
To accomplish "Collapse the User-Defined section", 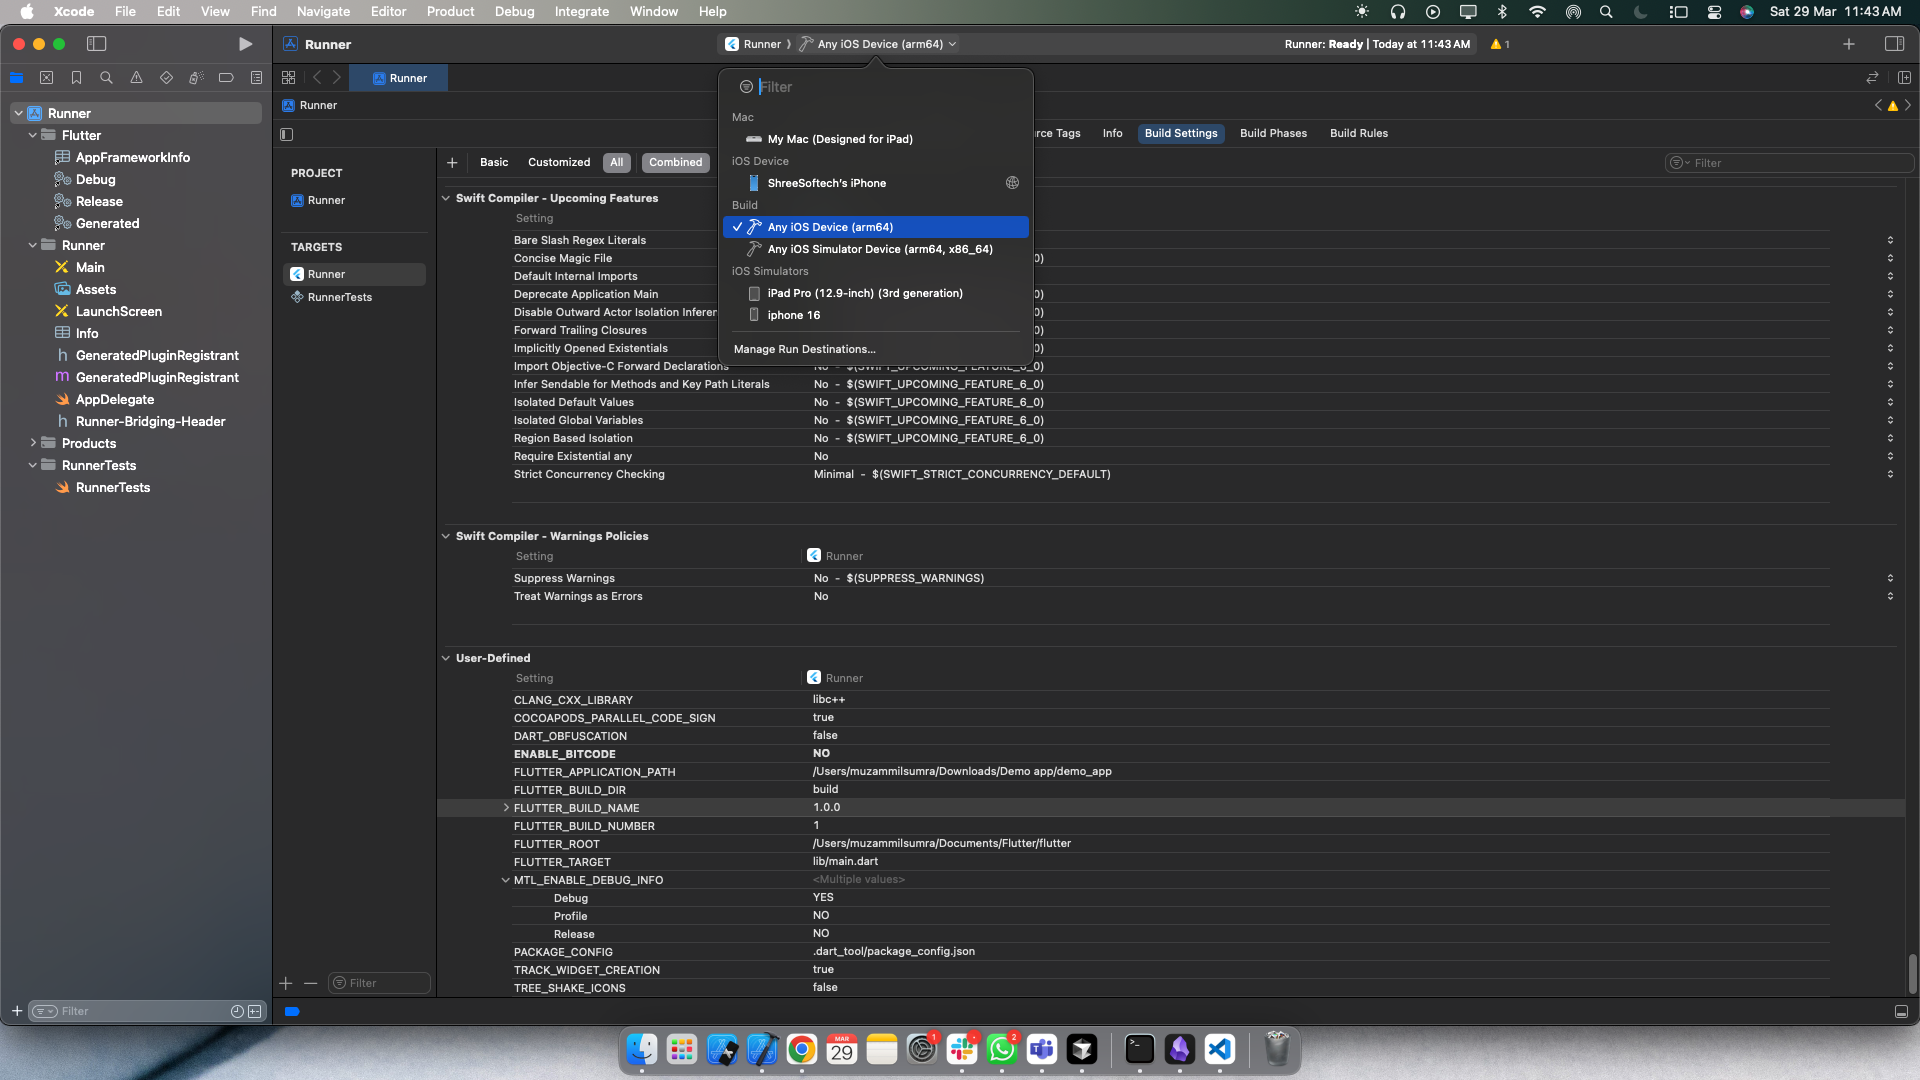I will [446, 658].
